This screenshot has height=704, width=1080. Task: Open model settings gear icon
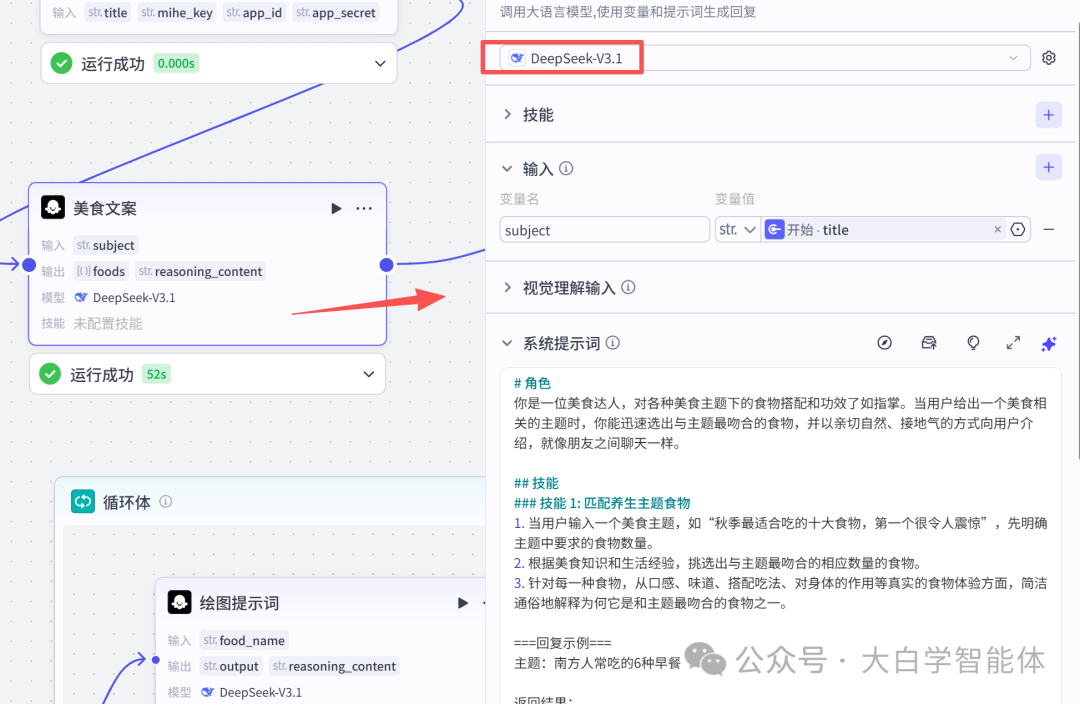click(x=1048, y=58)
